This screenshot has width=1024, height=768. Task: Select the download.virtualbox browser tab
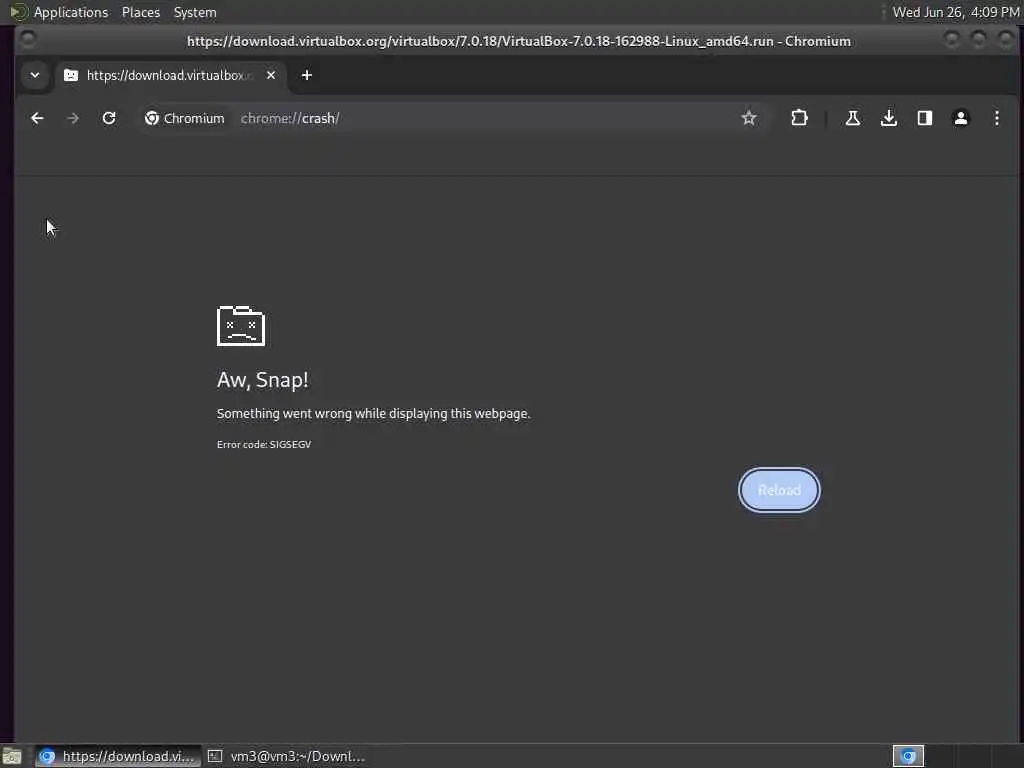click(170, 75)
